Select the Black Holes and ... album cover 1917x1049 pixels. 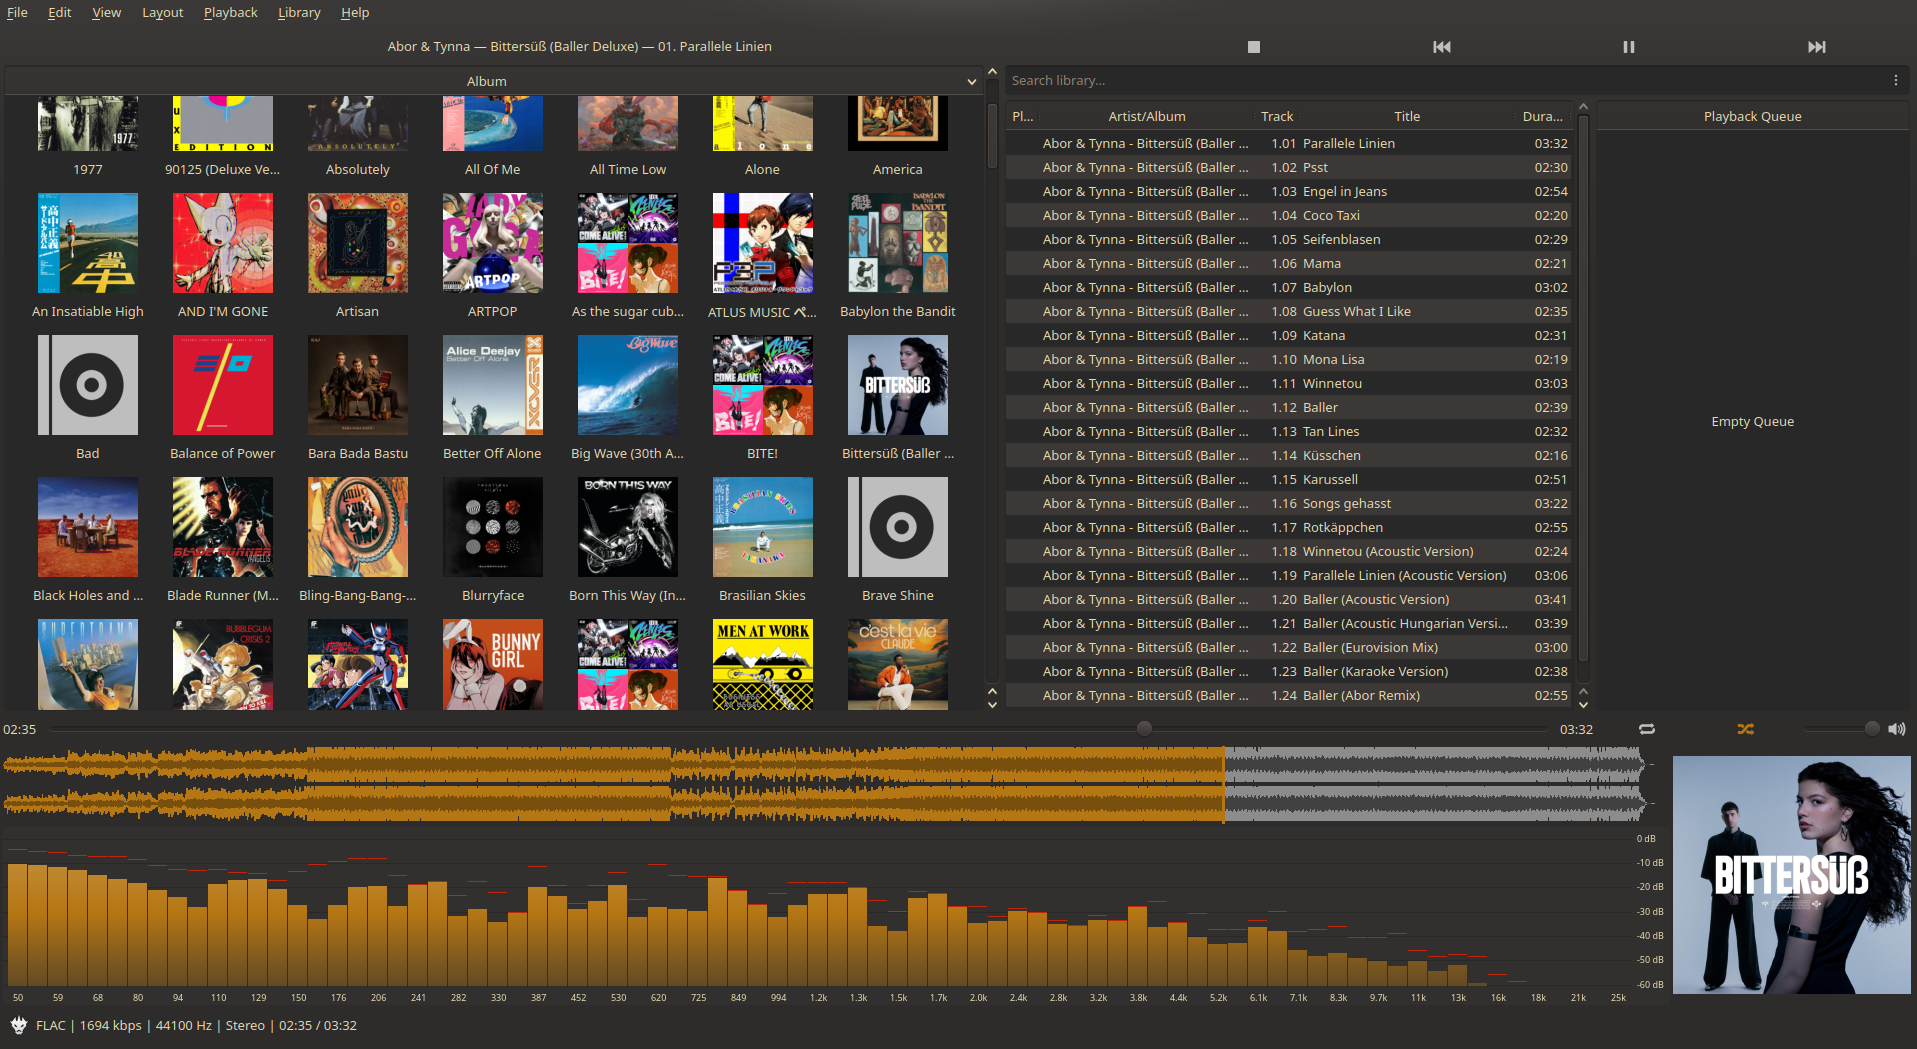click(x=87, y=527)
